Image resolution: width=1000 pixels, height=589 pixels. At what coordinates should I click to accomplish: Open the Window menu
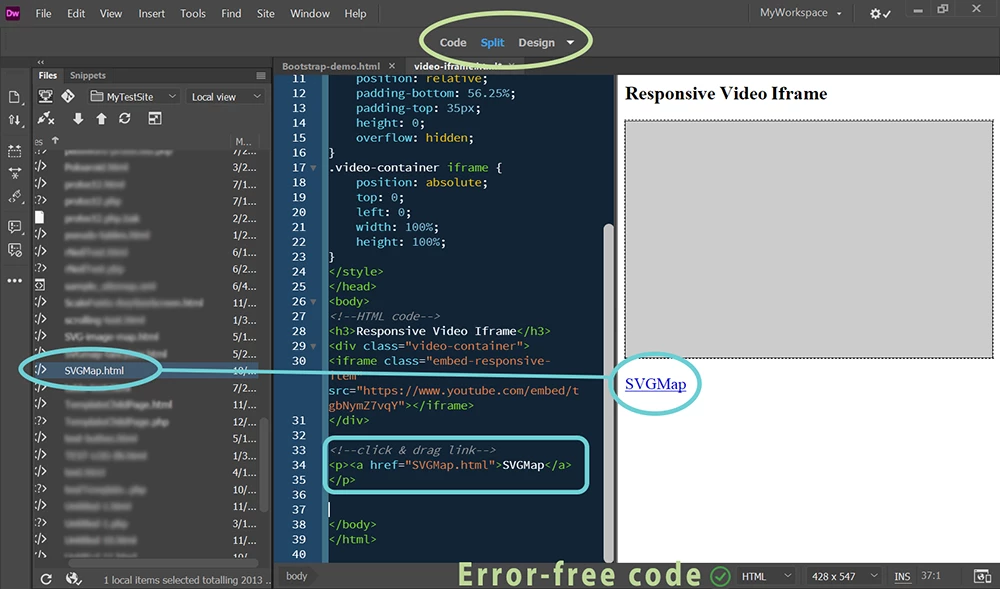[310, 13]
